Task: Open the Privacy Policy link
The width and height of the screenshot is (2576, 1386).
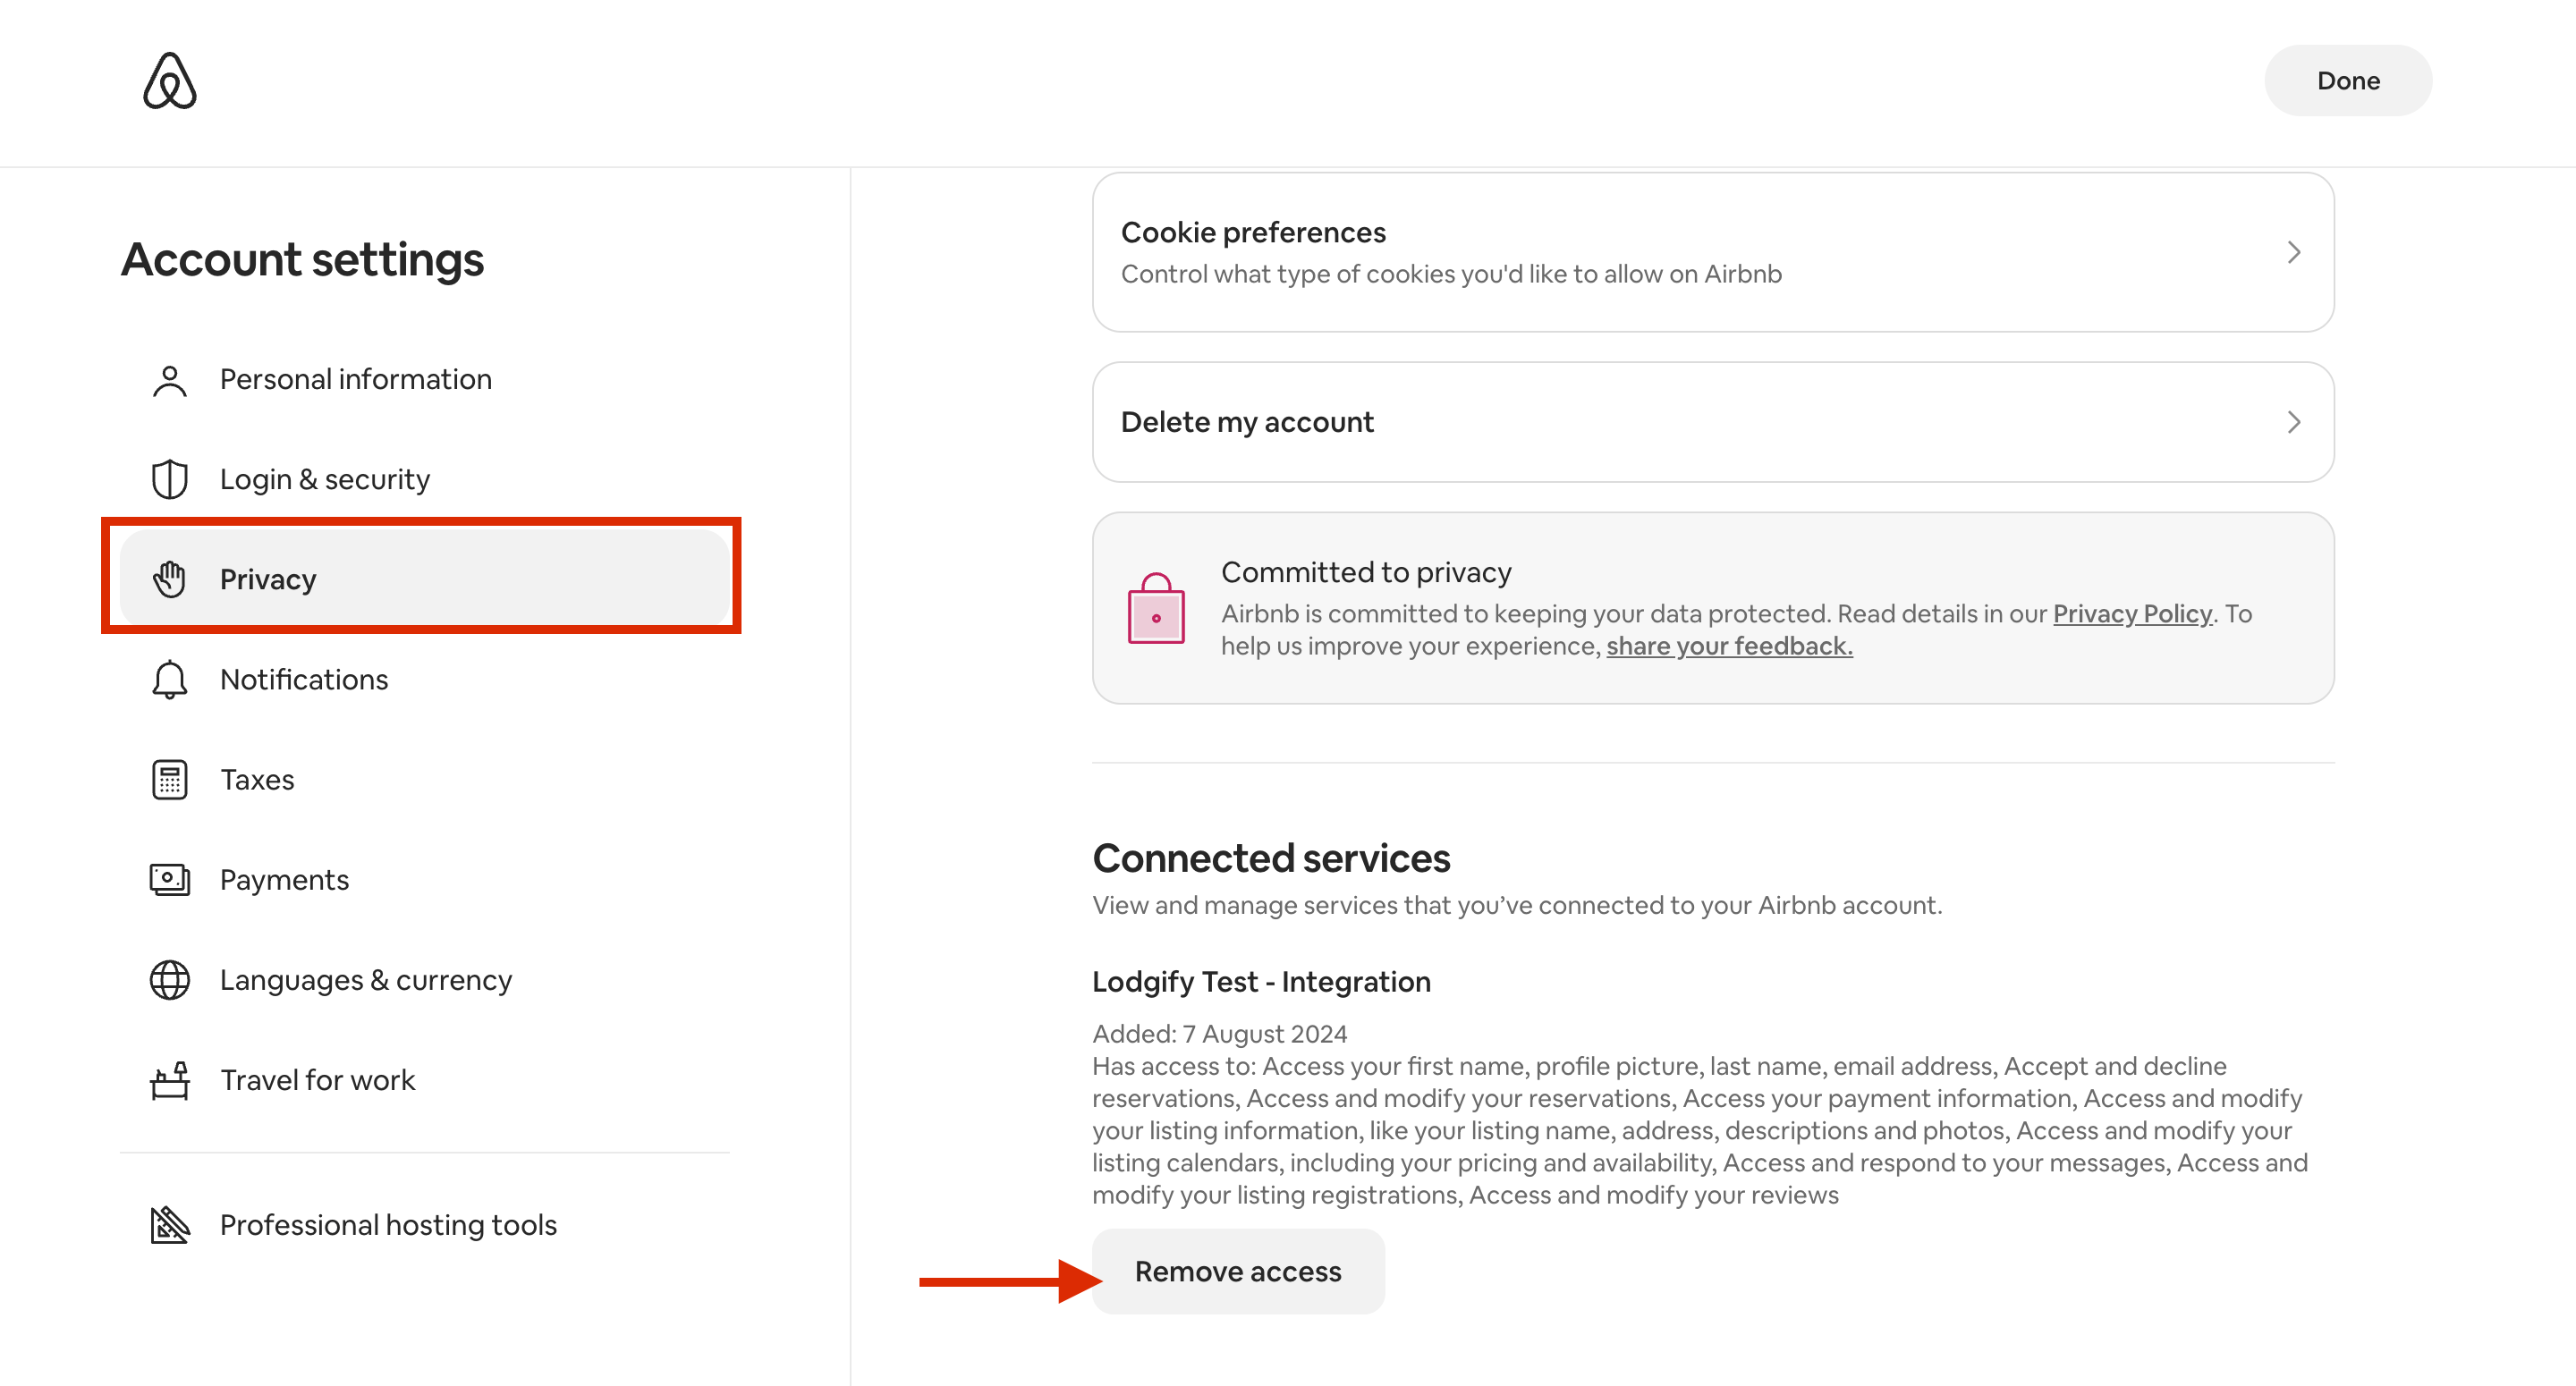Action: pyautogui.click(x=2132, y=614)
